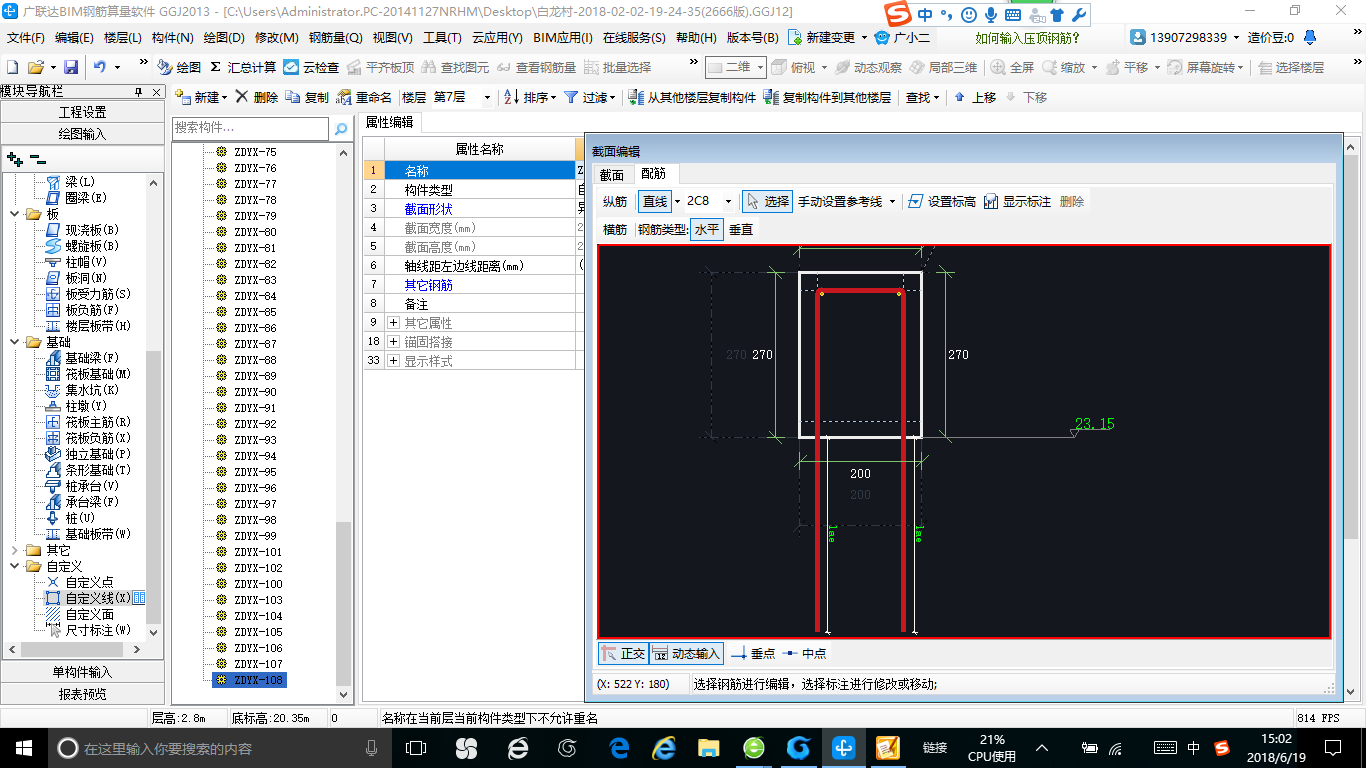
Task: Click 从其他楼层复制构件 button
Action: [x=692, y=97]
